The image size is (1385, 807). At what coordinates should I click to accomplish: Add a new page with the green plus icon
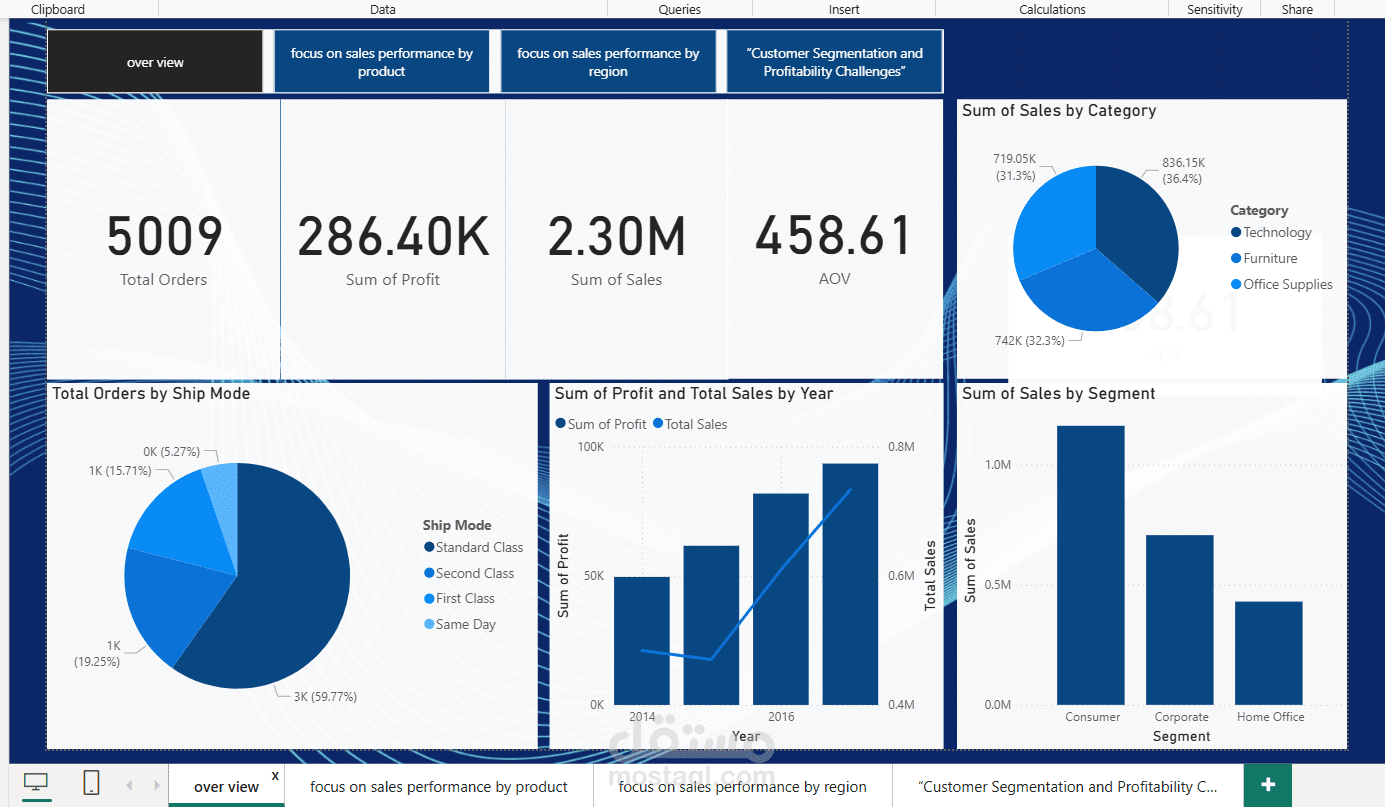[1266, 785]
